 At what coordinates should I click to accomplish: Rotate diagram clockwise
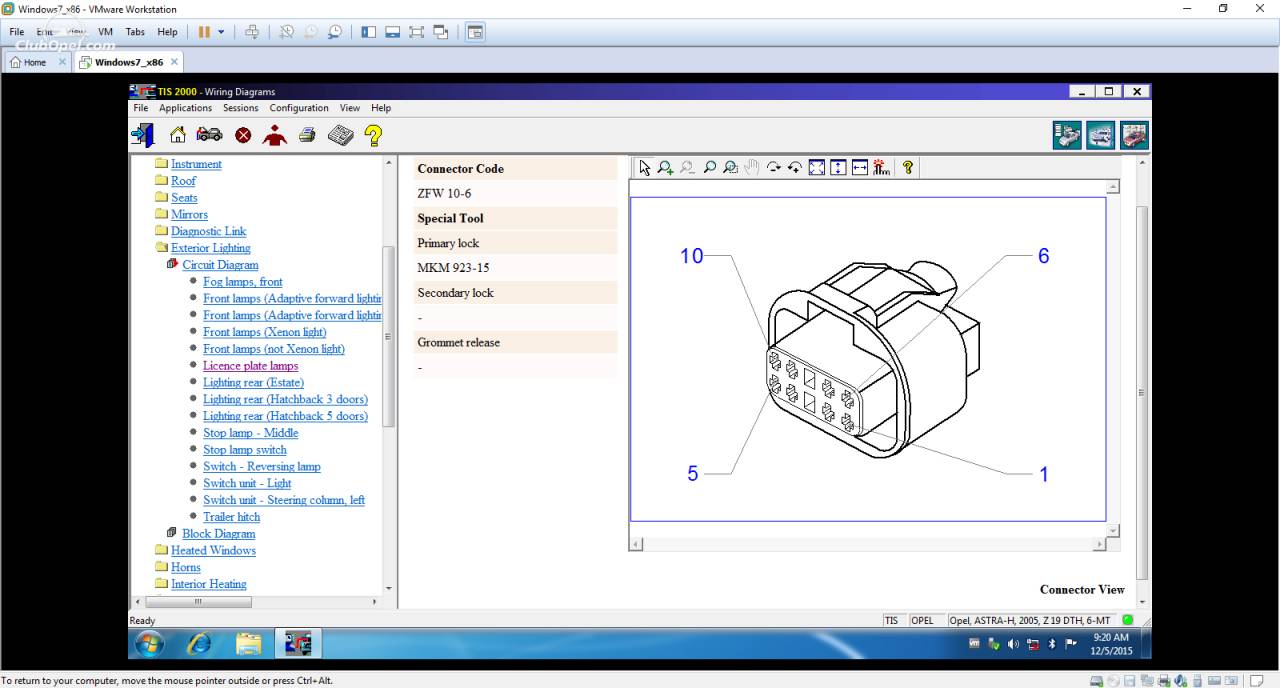pyautogui.click(x=773, y=168)
